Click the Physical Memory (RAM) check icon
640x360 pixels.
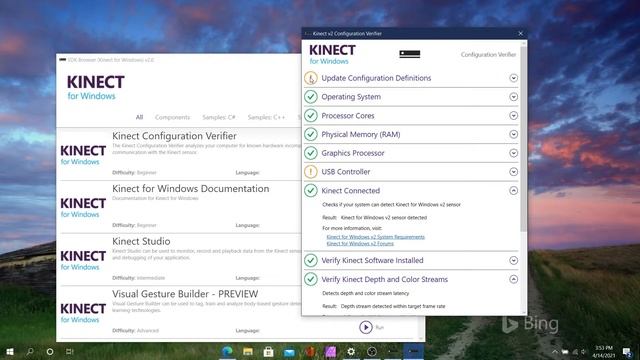(x=311, y=134)
